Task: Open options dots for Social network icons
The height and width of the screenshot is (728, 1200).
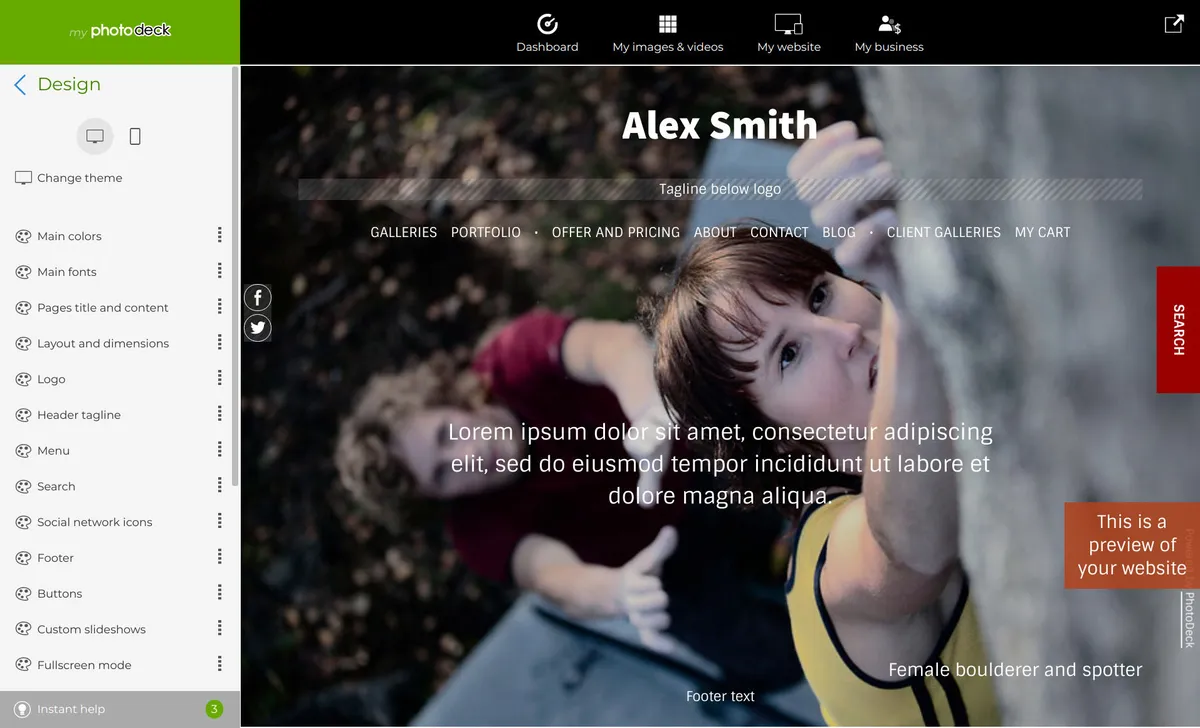Action: pyautogui.click(x=219, y=521)
